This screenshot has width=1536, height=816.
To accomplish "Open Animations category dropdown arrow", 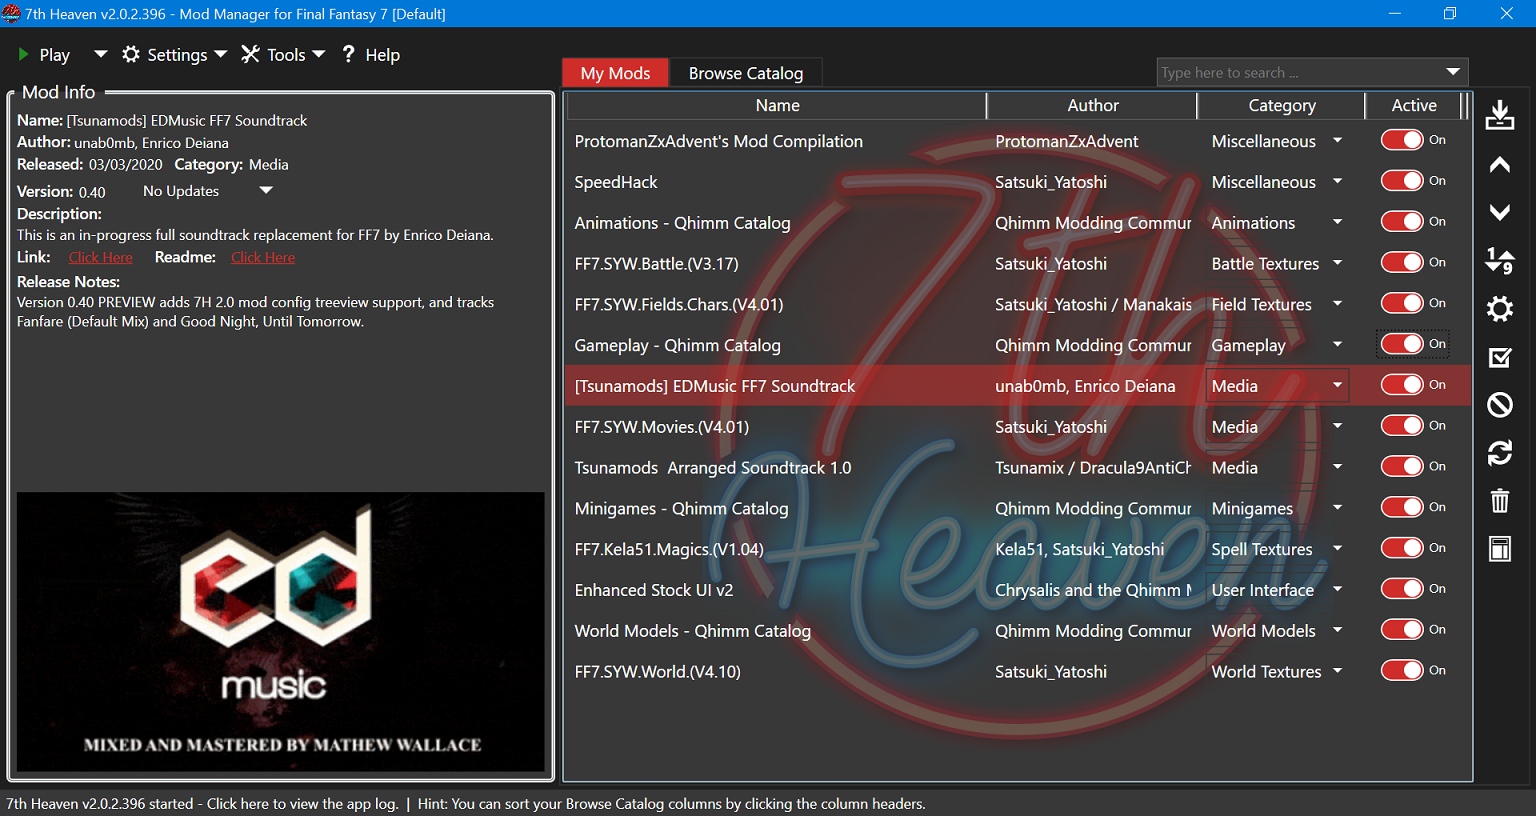I will click(x=1337, y=222).
